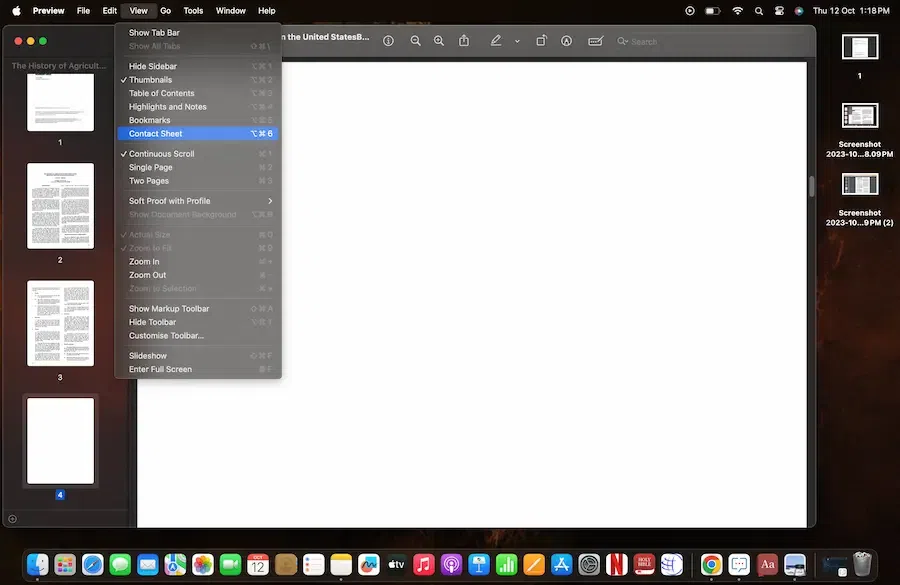This screenshot has height=585, width=900.
Task: Open the Go menu
Action: click(165, 10)
